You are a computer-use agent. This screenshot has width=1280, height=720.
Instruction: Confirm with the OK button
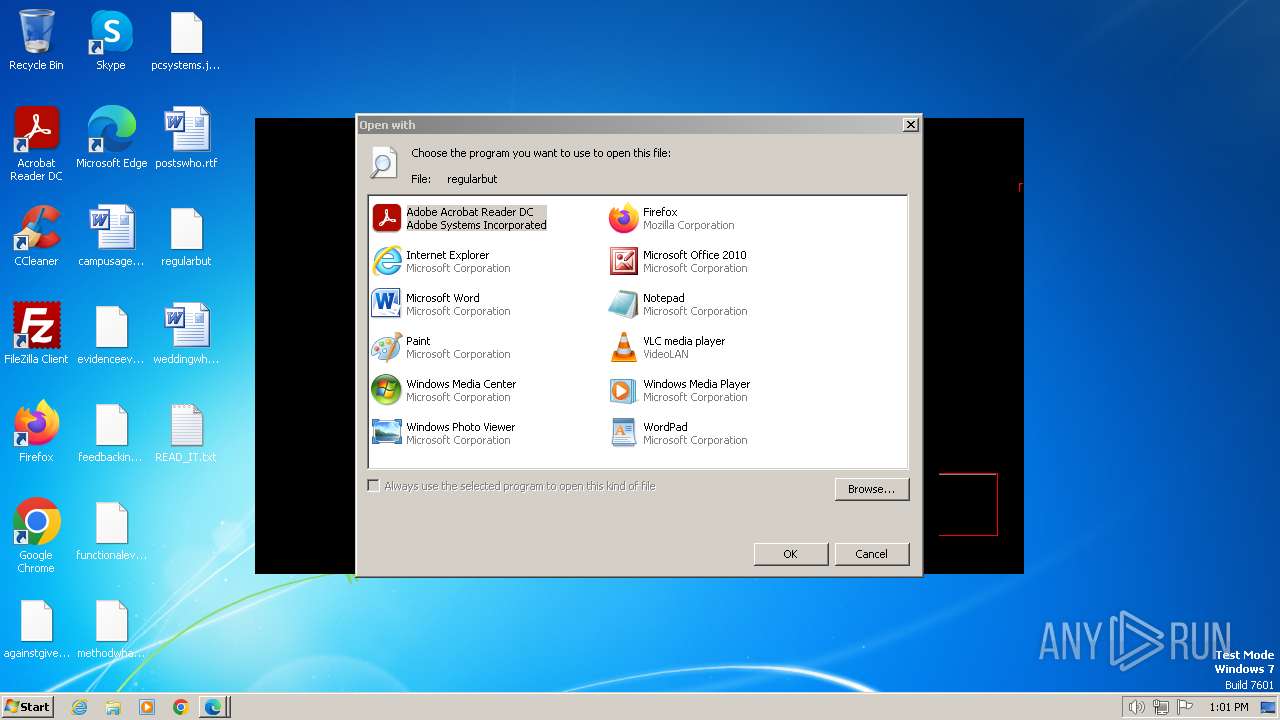coord(790,554)
